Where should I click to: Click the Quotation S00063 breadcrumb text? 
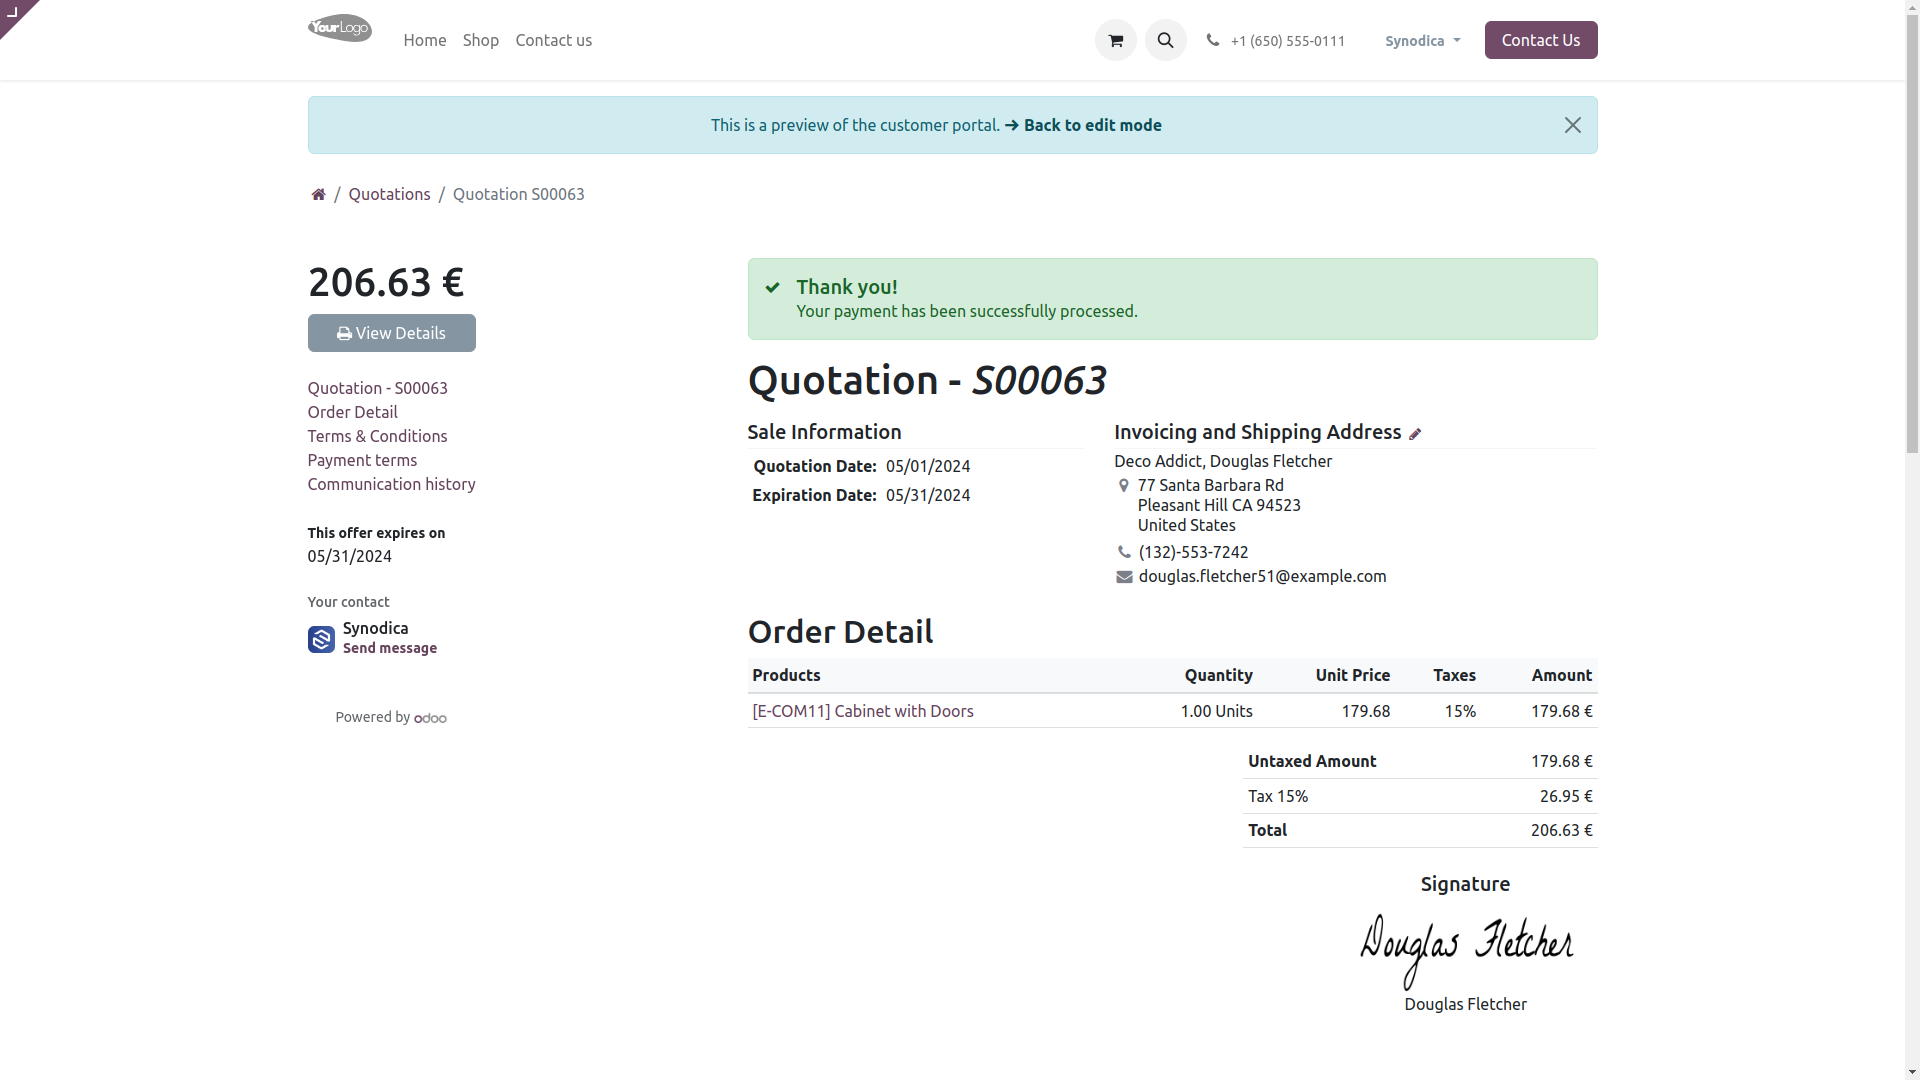518,194
